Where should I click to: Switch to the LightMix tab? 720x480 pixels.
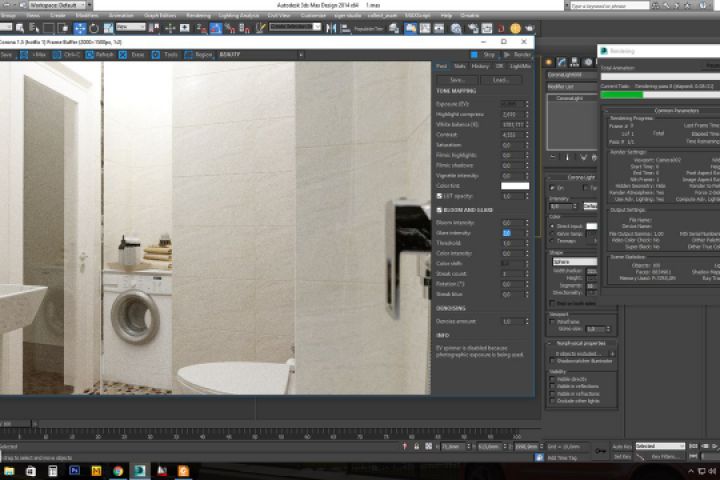coord(520,67)
